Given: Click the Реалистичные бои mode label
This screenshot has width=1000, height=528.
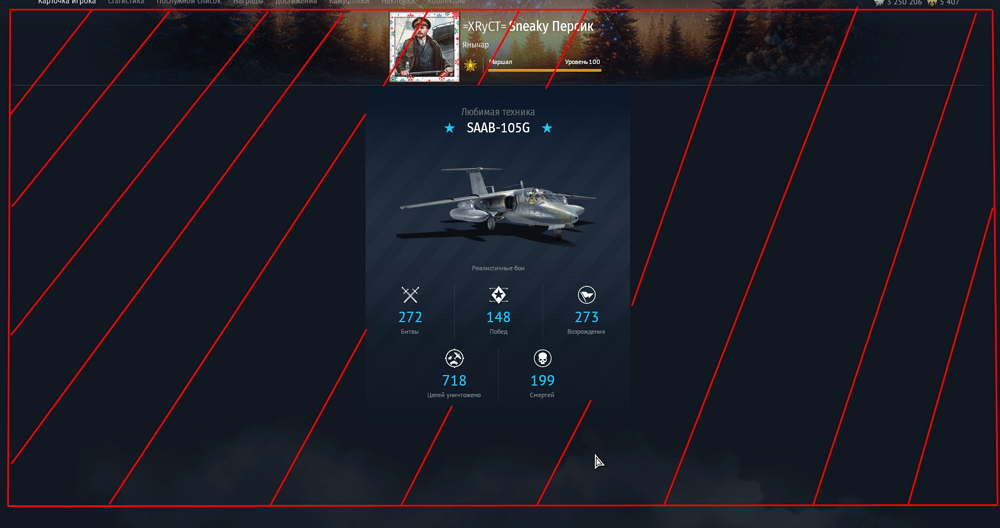Looking at the screenshot, I should tap(498, 268).
